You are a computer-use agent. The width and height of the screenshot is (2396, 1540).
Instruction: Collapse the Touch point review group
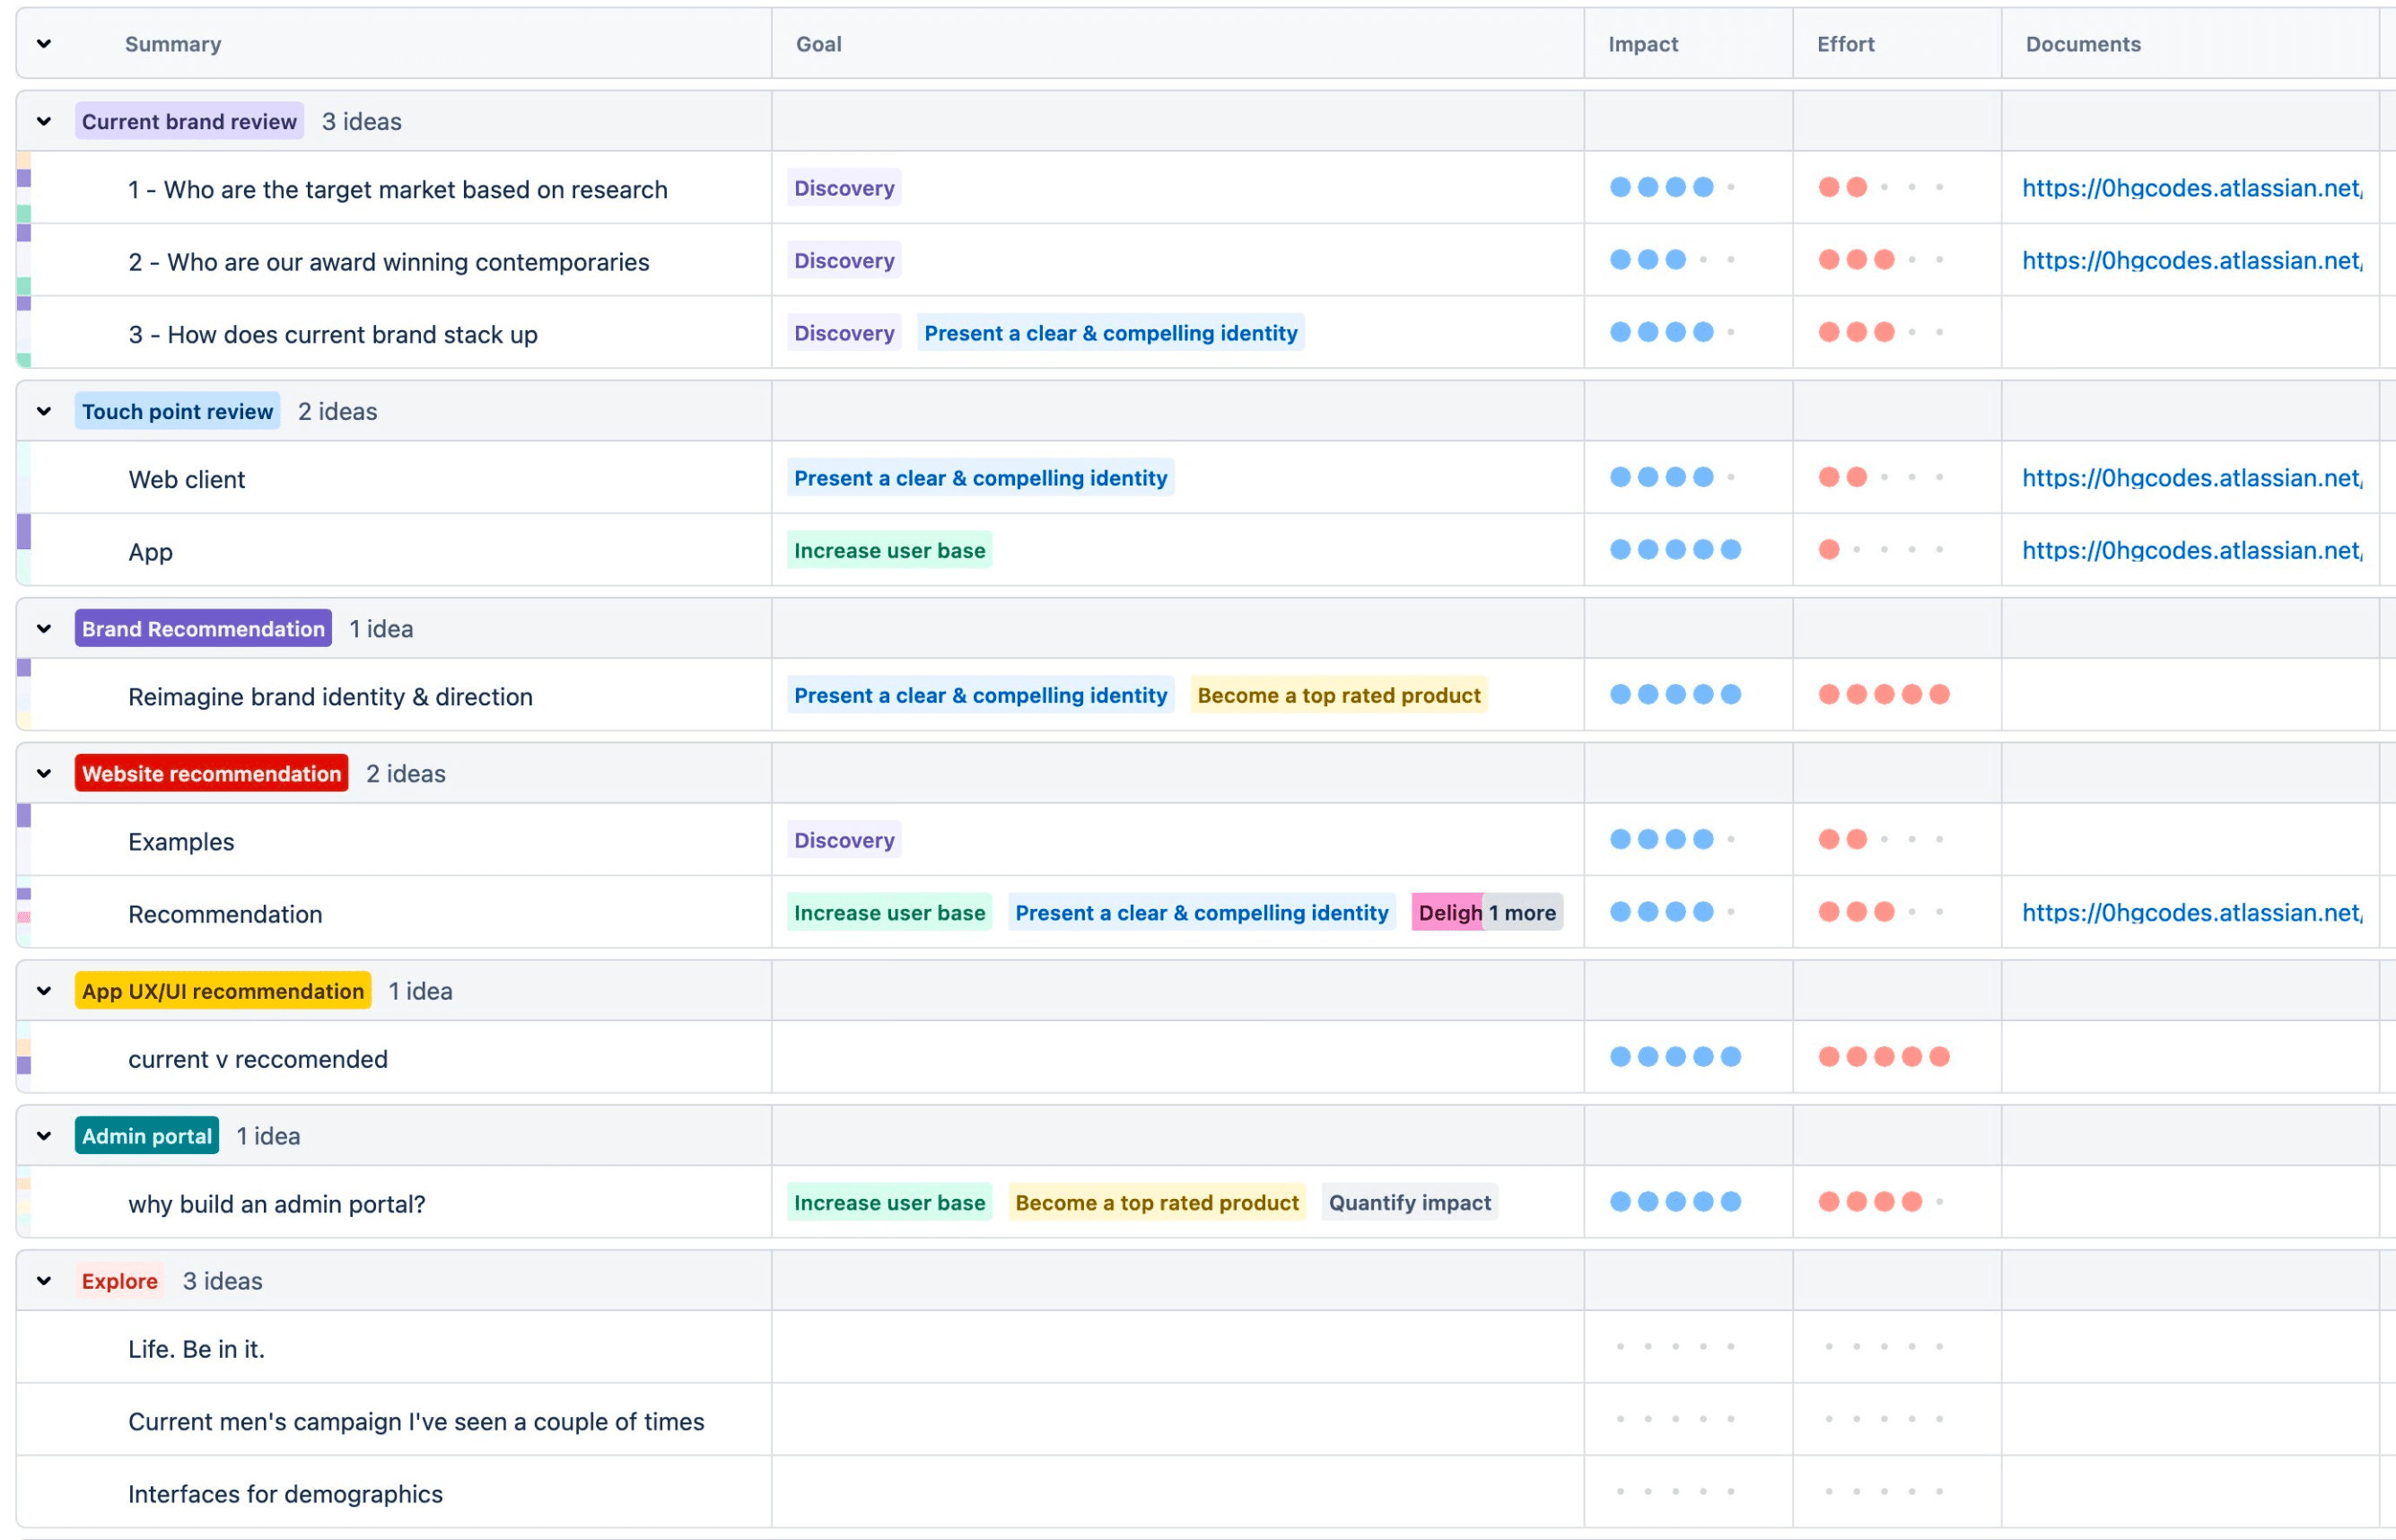(44, 412)
